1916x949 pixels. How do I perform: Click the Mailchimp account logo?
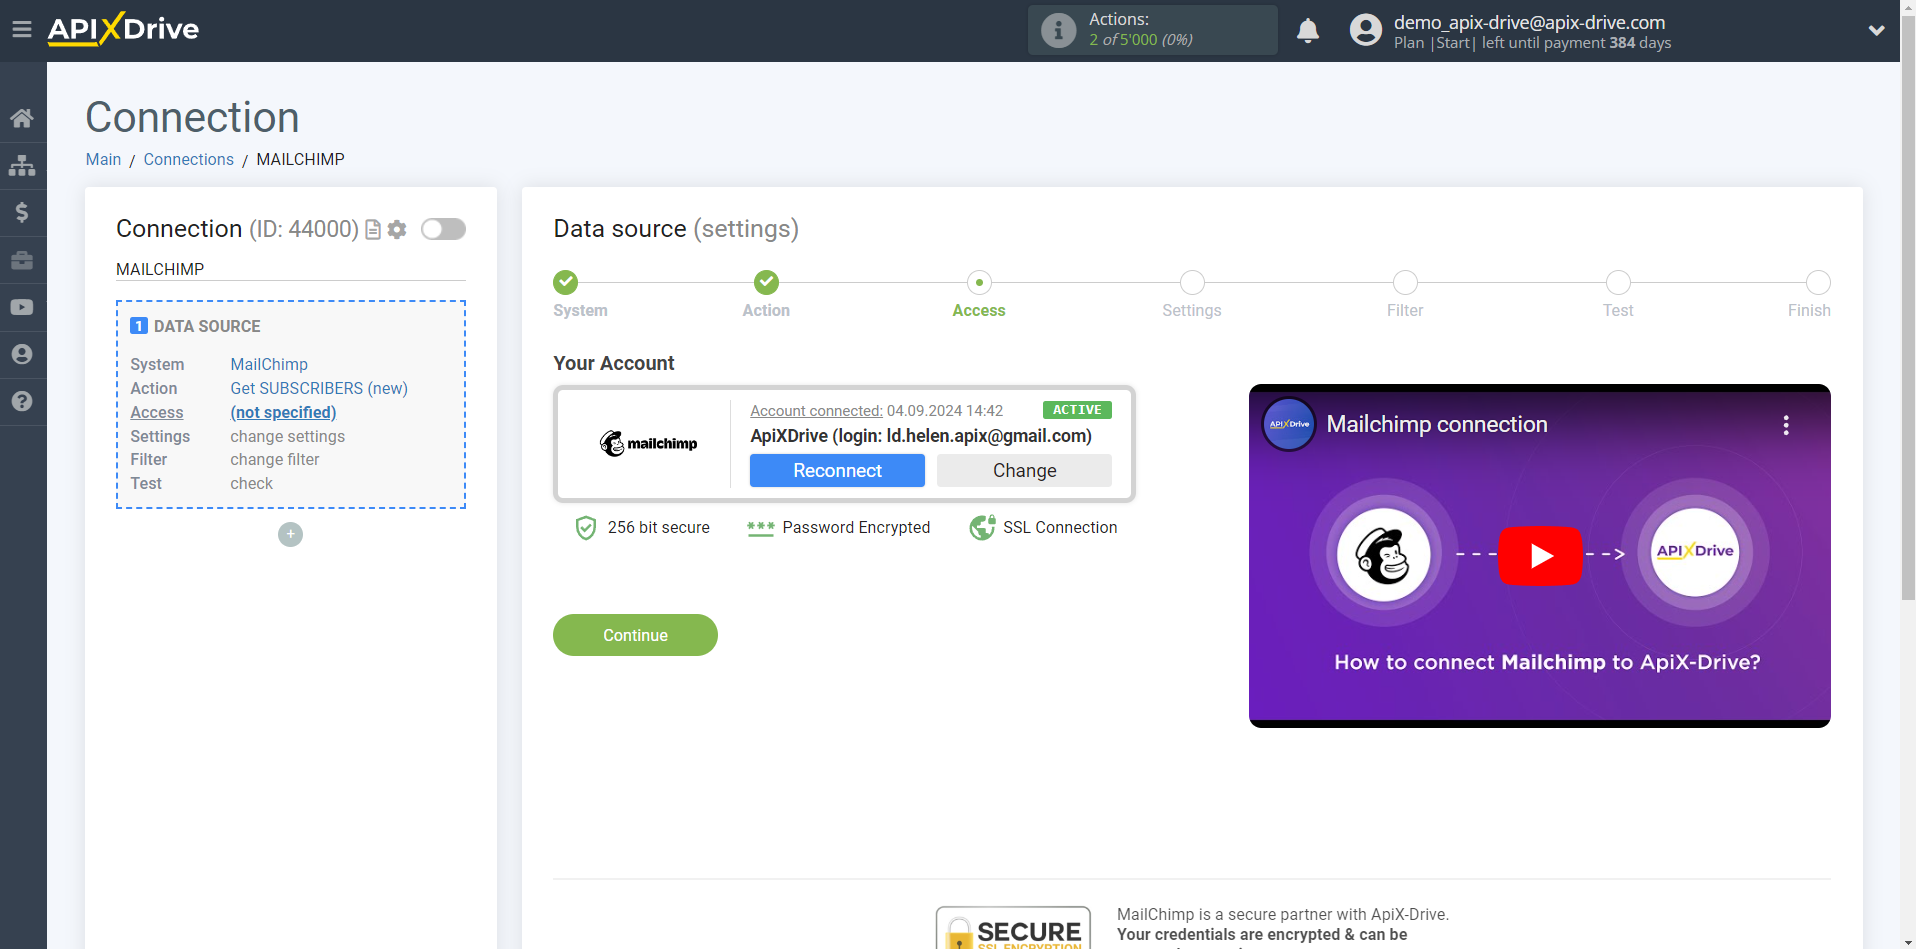[x=648, y=443]
